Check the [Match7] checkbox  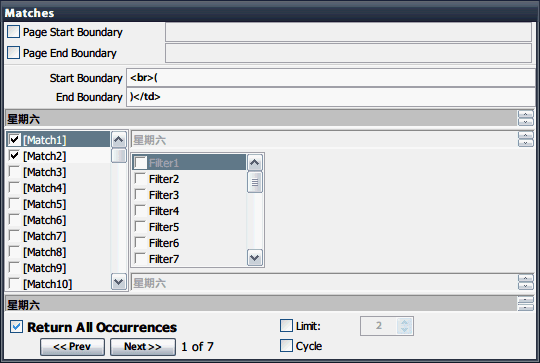(14, 236)
